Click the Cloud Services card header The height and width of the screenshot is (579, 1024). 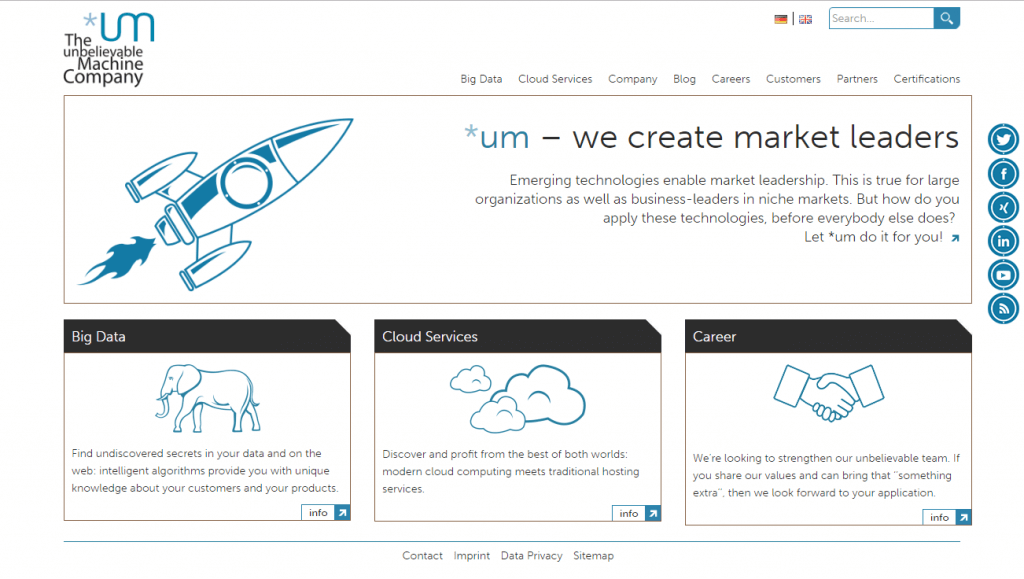click(x=518, y=336)
